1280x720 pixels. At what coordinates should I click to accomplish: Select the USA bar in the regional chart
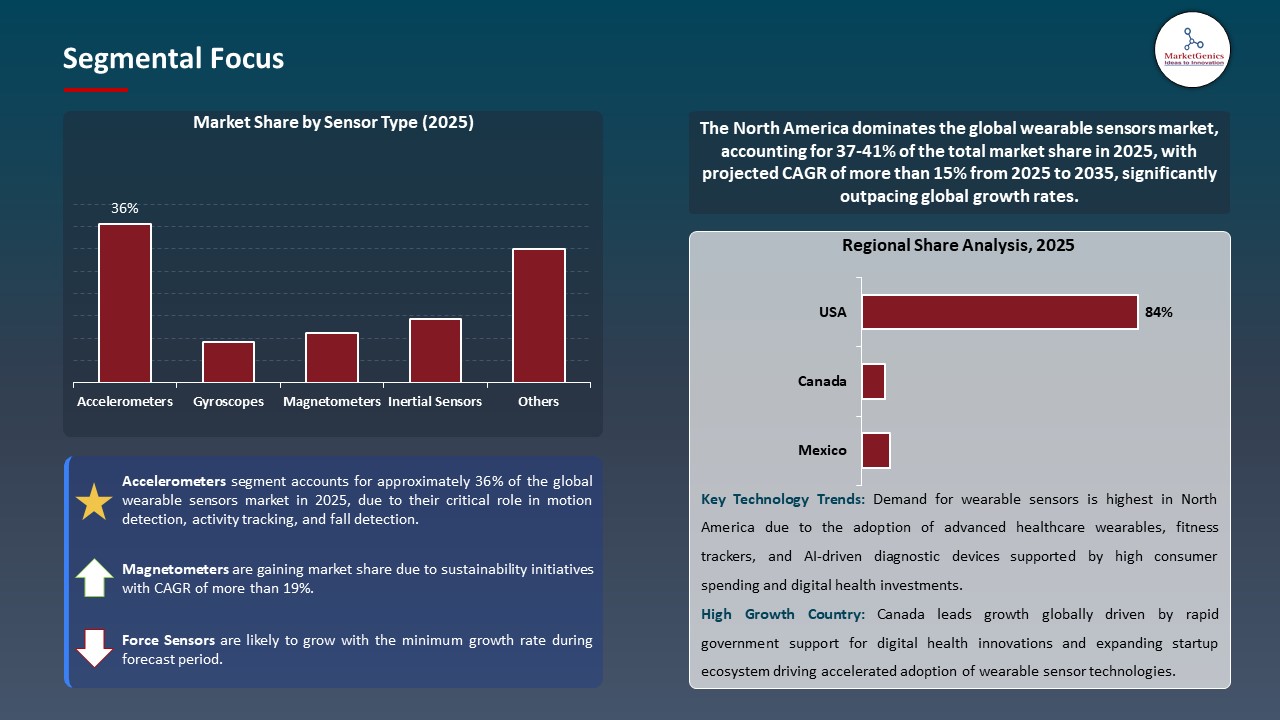1000,311
